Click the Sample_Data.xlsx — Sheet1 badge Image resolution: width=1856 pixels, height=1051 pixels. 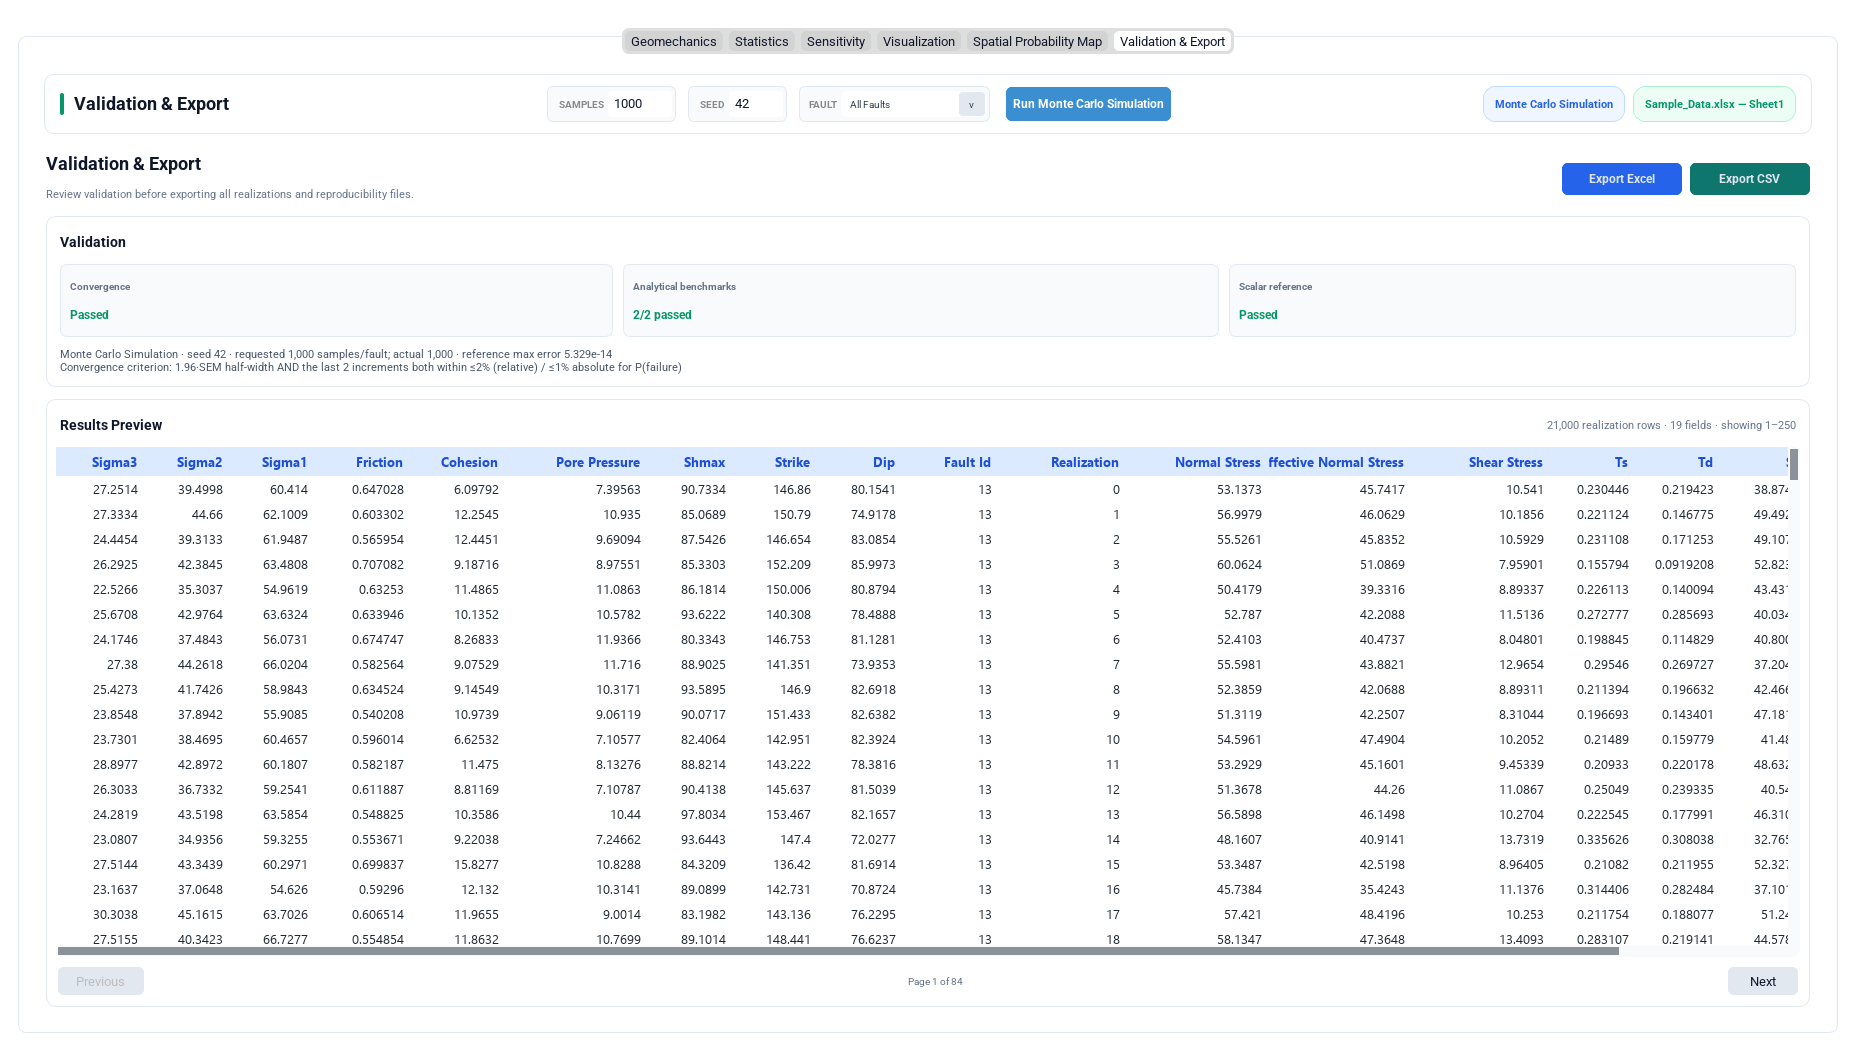[1713, 104]
